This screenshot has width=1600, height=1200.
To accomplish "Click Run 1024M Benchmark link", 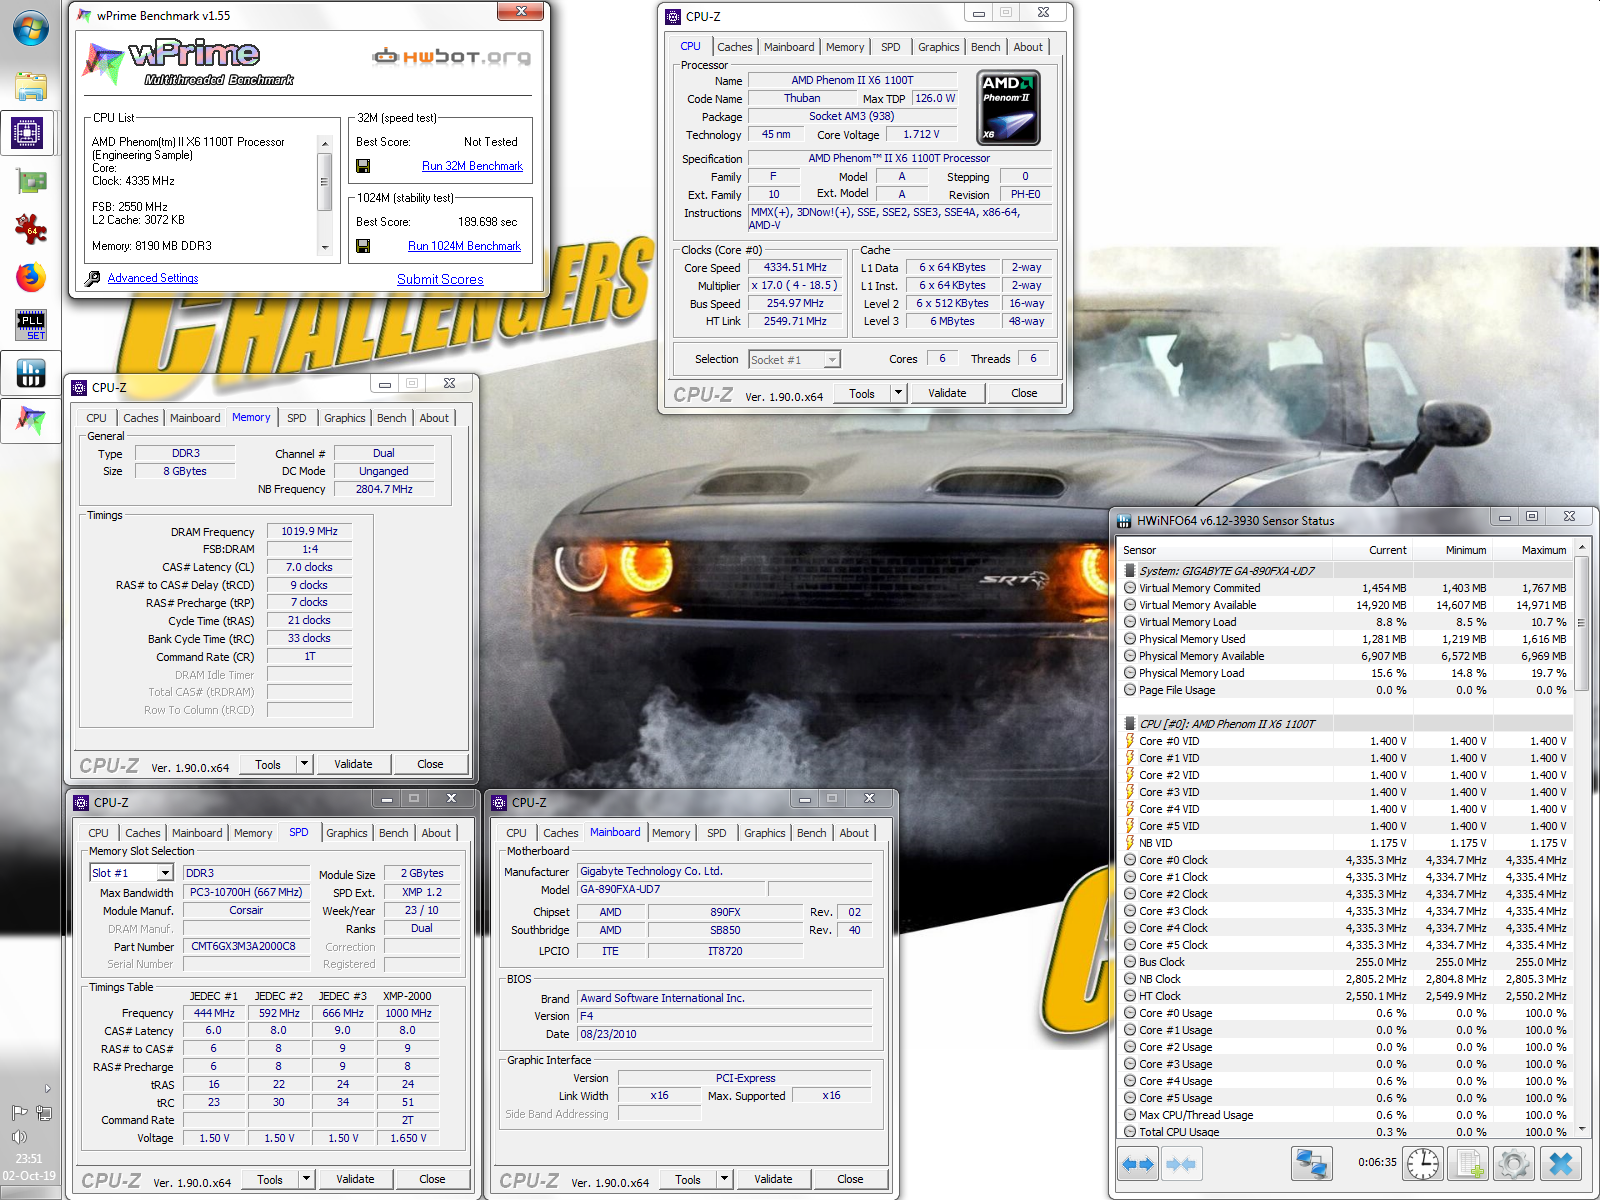I will click(x=464, y=246).
